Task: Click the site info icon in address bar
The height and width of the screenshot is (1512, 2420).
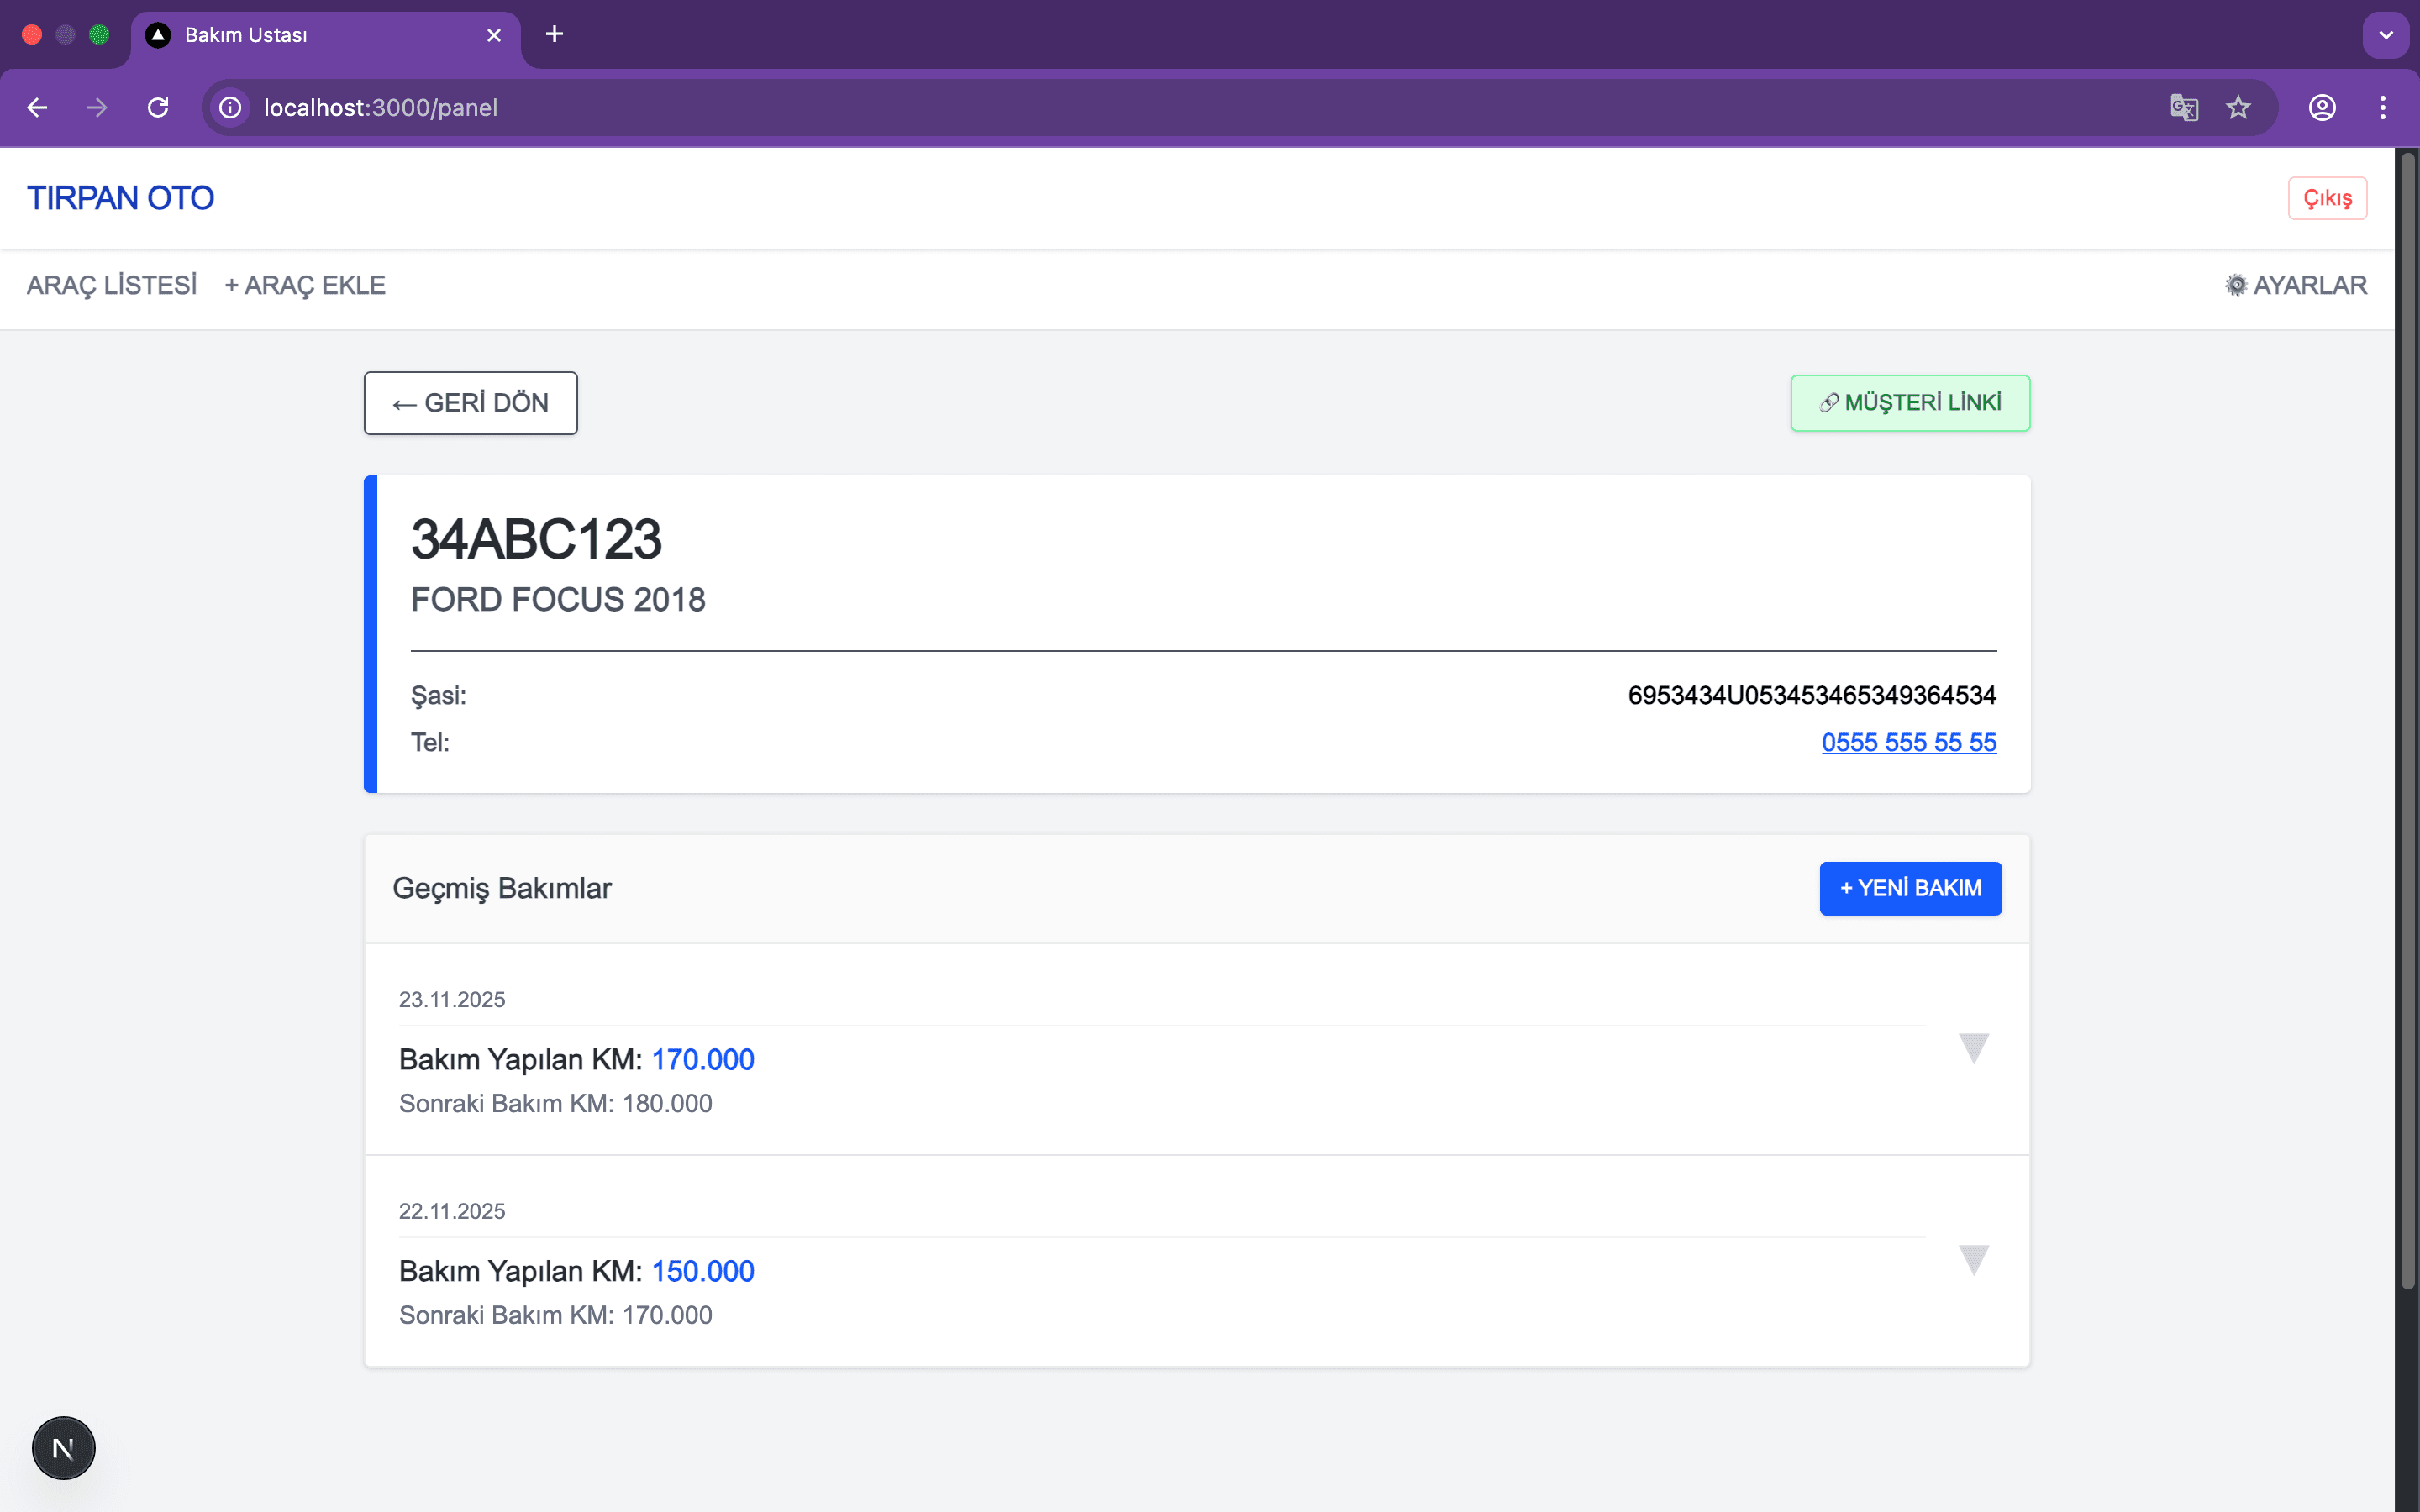Action: pyautogui.click(x=230, y=107)
